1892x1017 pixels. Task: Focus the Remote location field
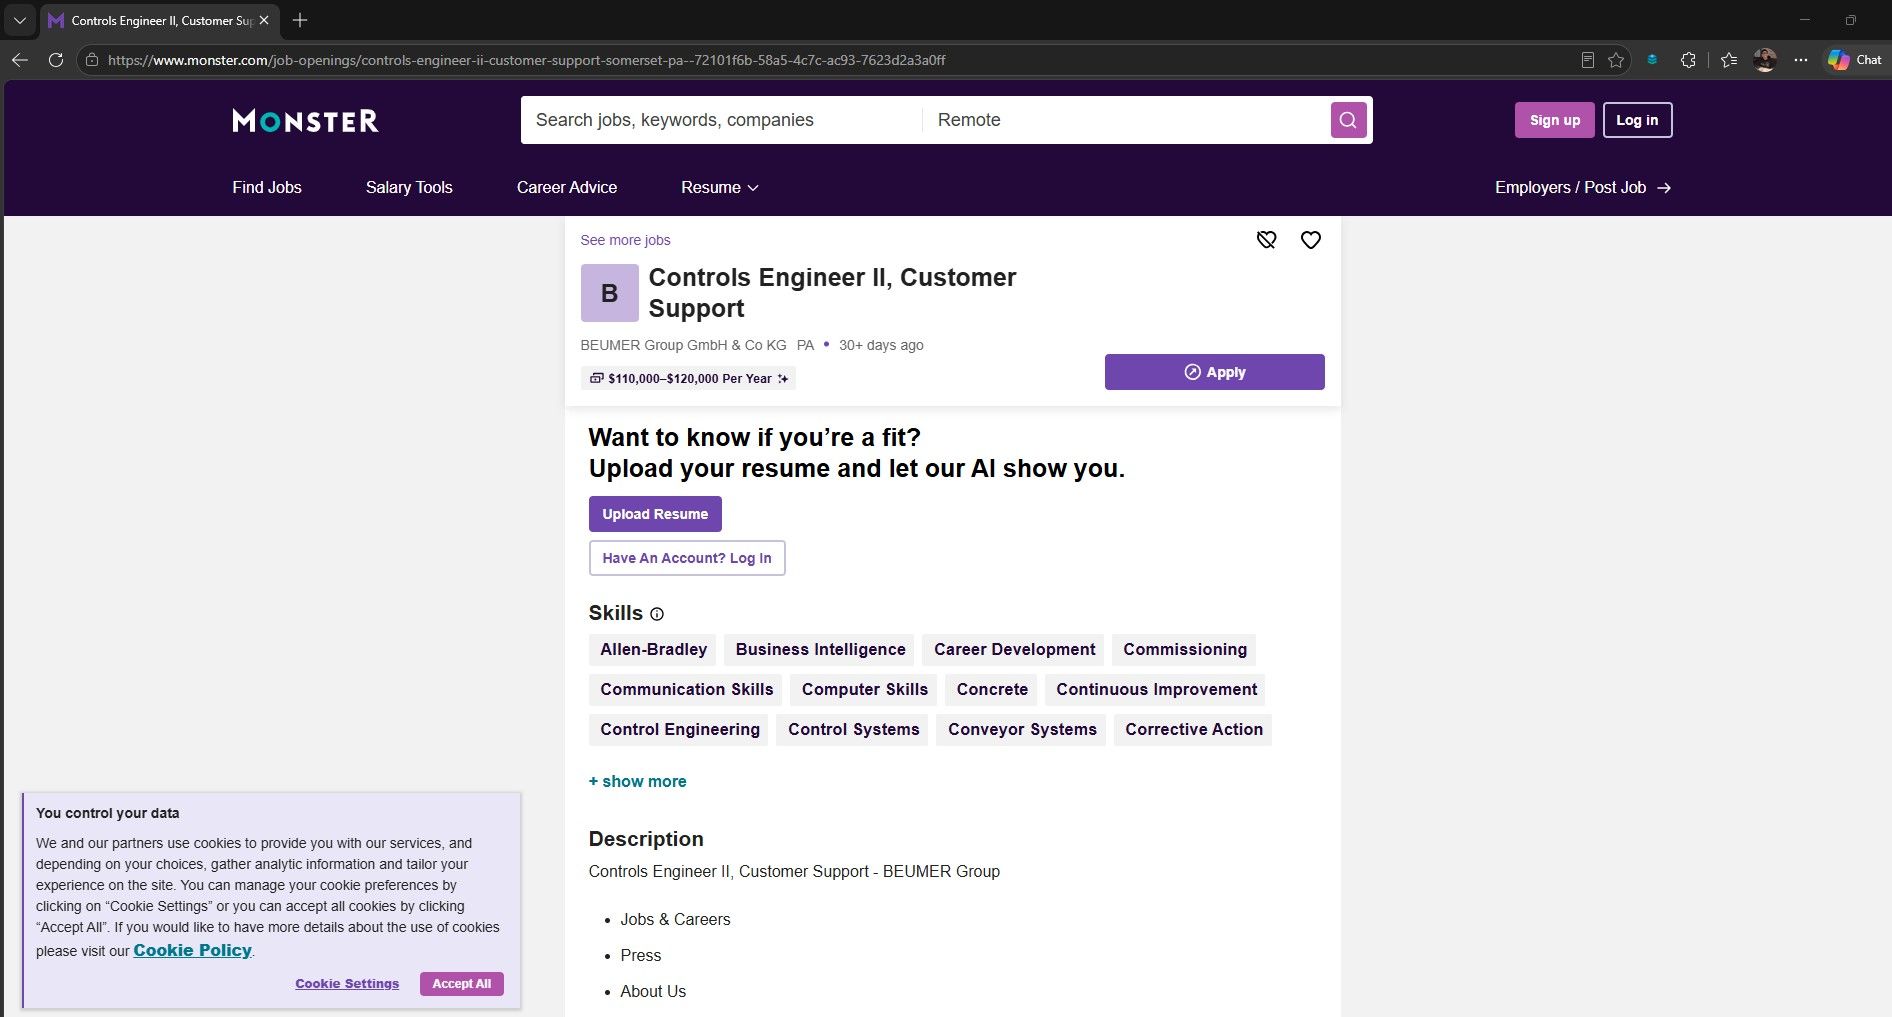point(1125,120)
